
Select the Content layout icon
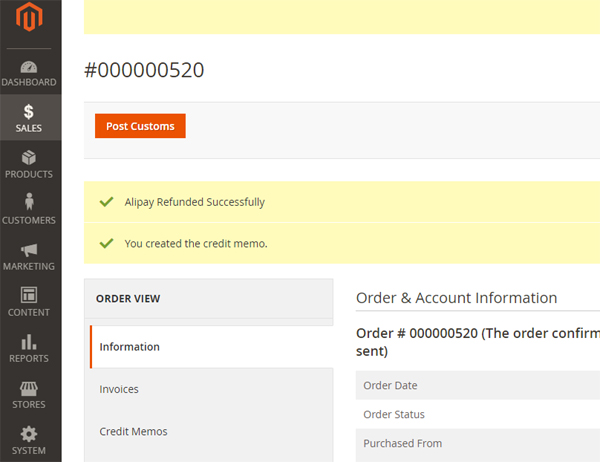29,295
